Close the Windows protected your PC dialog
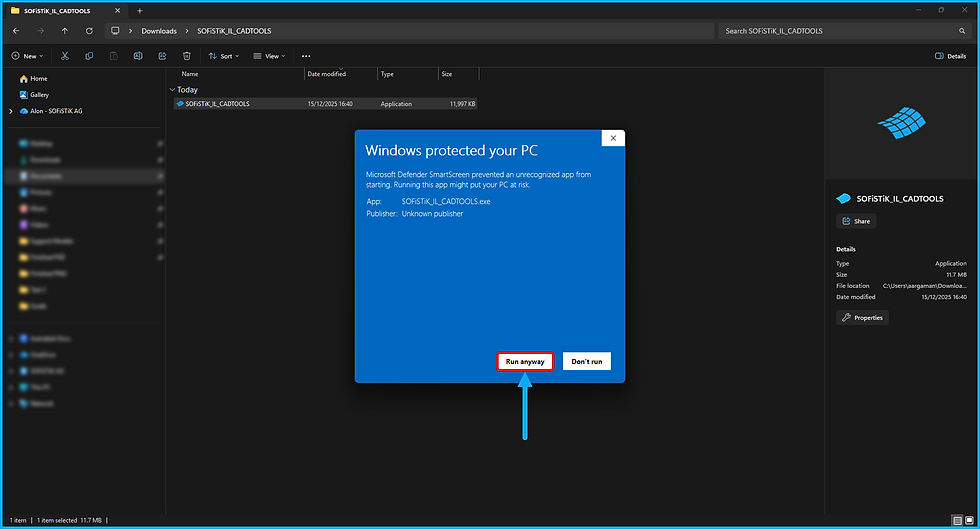Image resolution: width=980 pixels, height=529 pixels. (613, 138)
